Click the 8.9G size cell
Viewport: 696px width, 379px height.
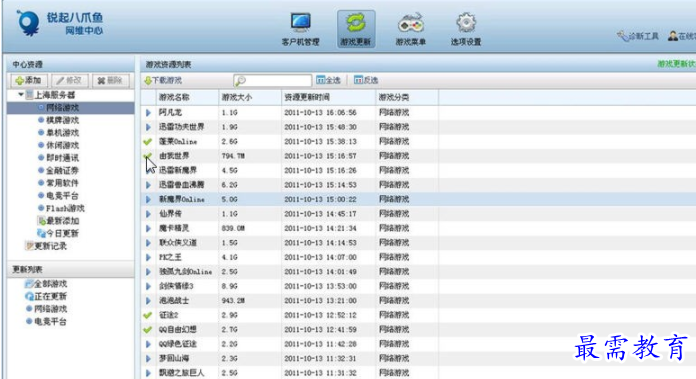(229, 286)
